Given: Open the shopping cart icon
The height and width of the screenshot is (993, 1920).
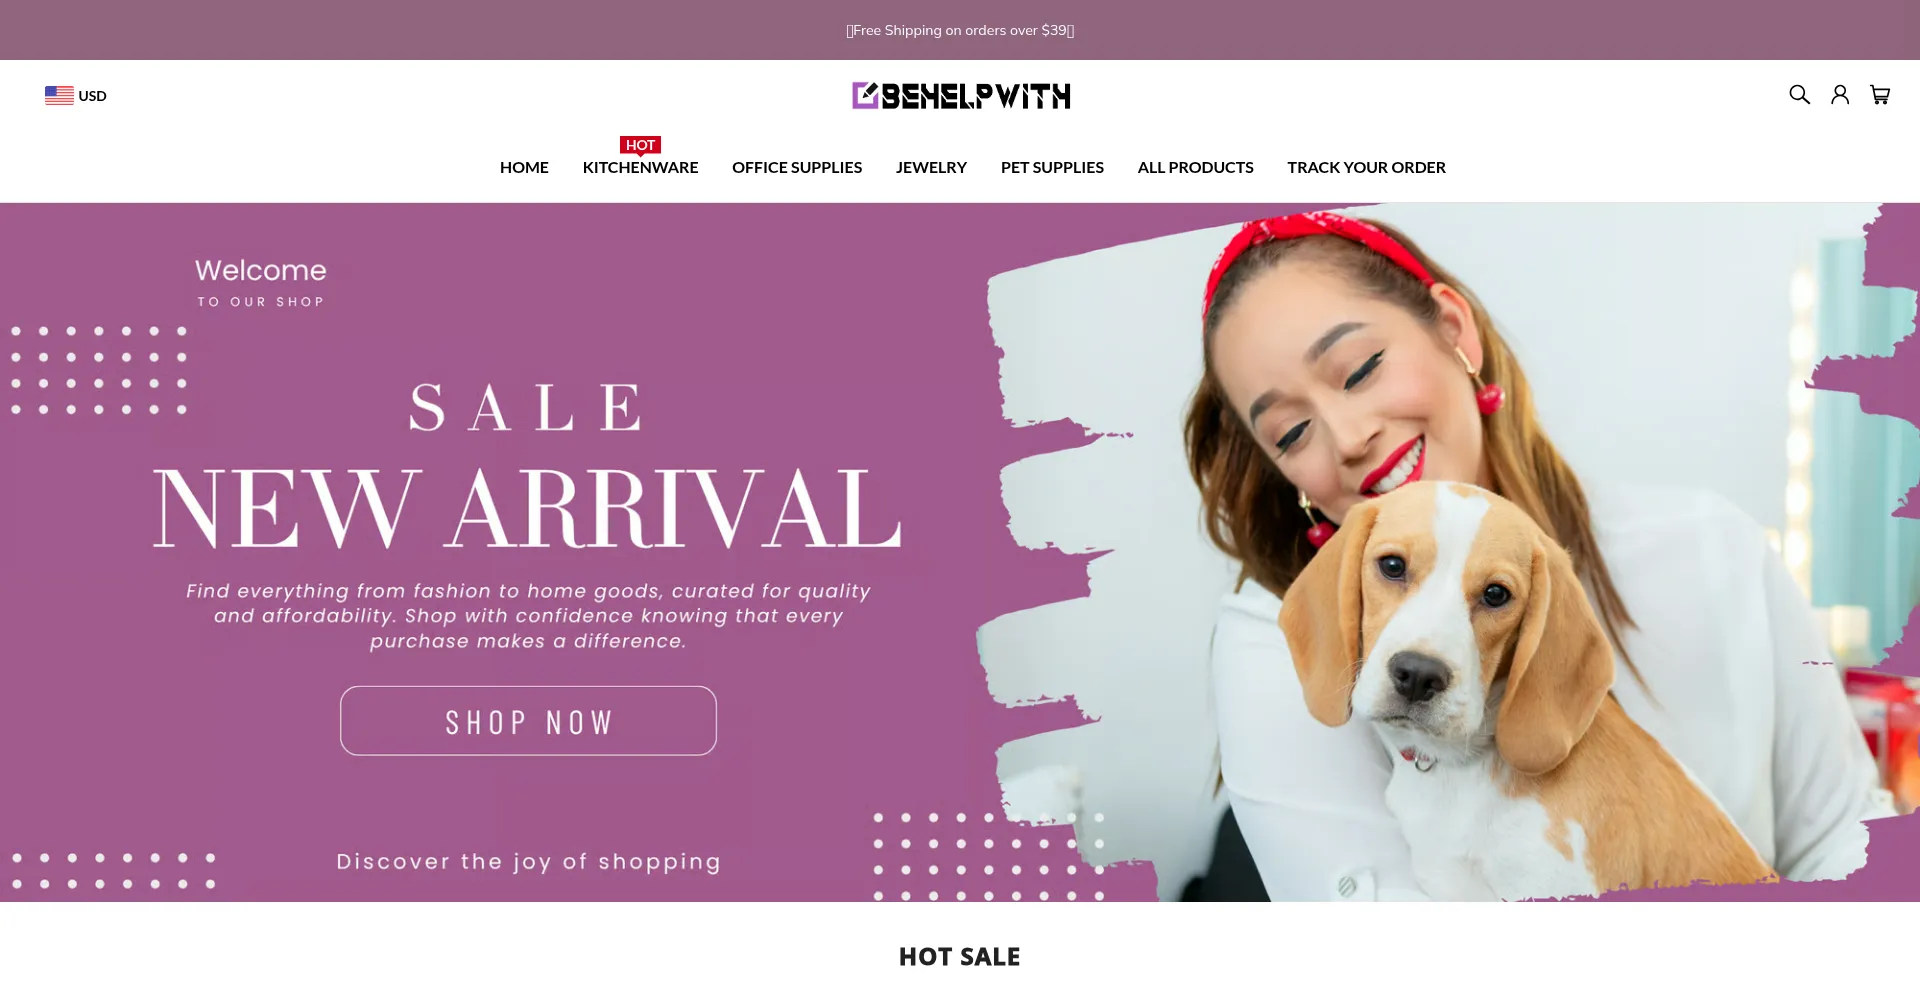Looking at the screenshot, I should [1880, 95].
